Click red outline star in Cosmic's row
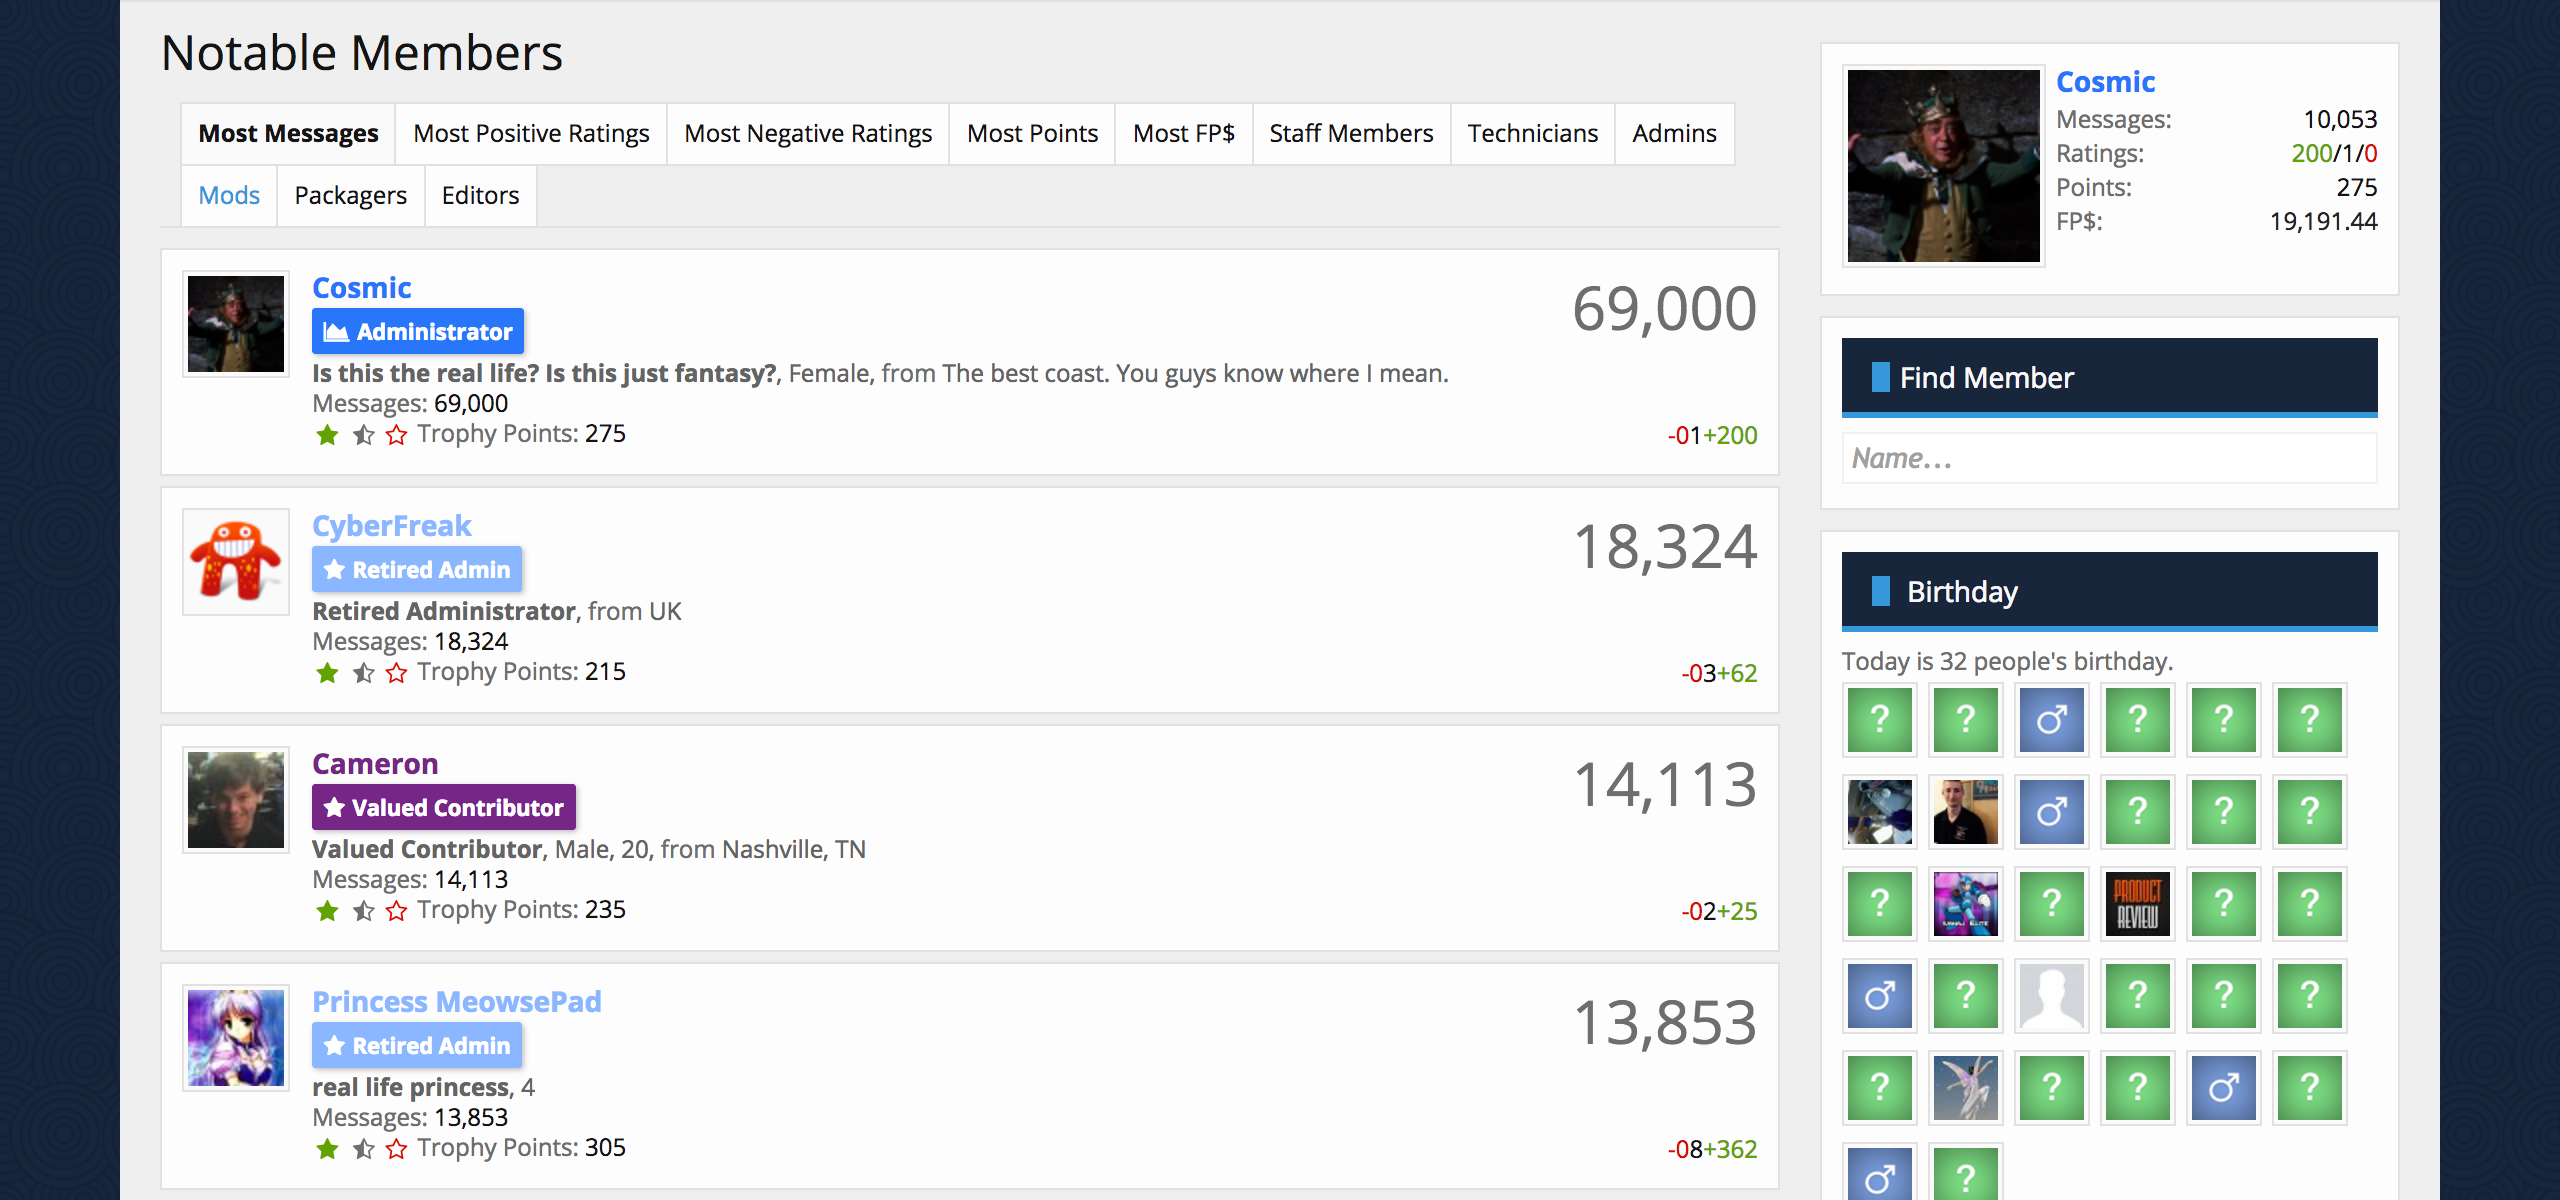 click(397, 435)
